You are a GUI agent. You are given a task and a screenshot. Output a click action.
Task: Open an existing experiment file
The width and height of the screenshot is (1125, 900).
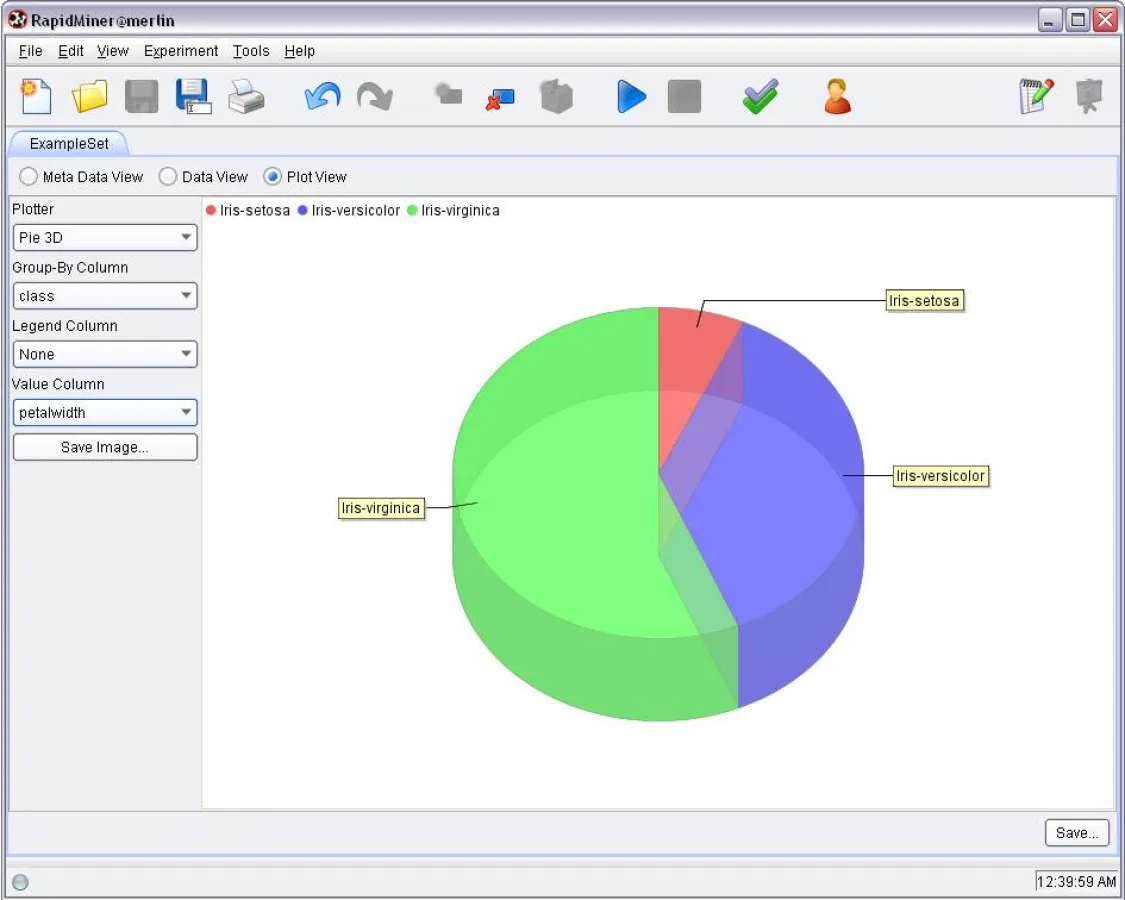click(x=89, y=96)
